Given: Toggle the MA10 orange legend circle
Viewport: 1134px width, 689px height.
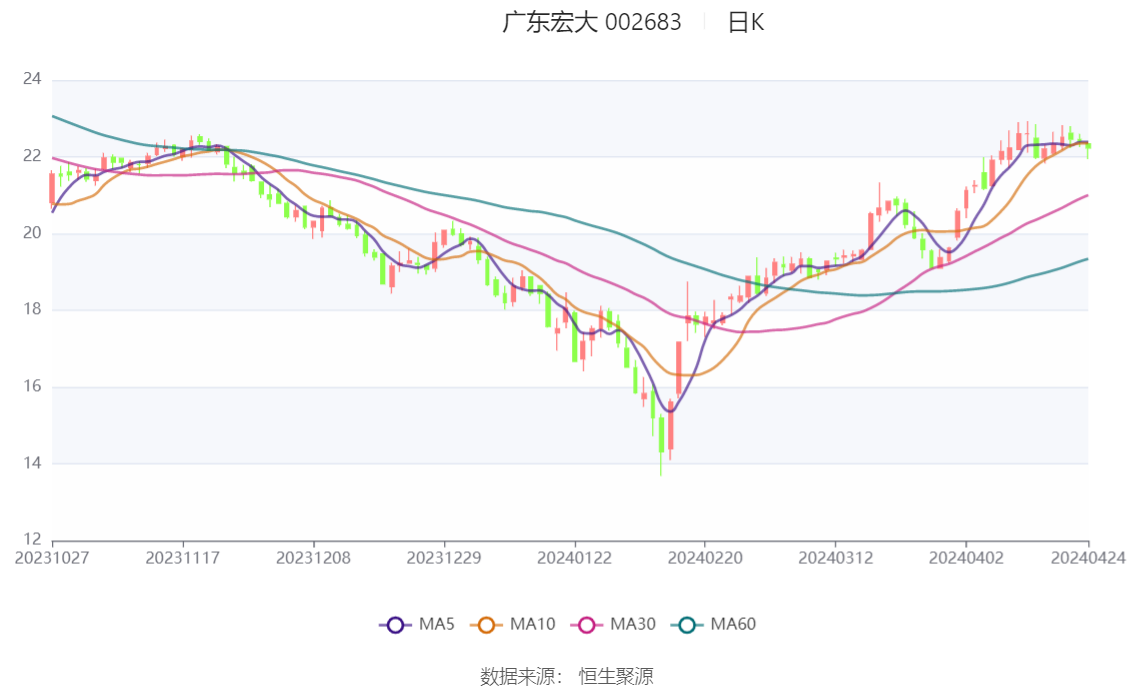Looking at the screenshot, I should pyautogui.click(x=486, y=625).
